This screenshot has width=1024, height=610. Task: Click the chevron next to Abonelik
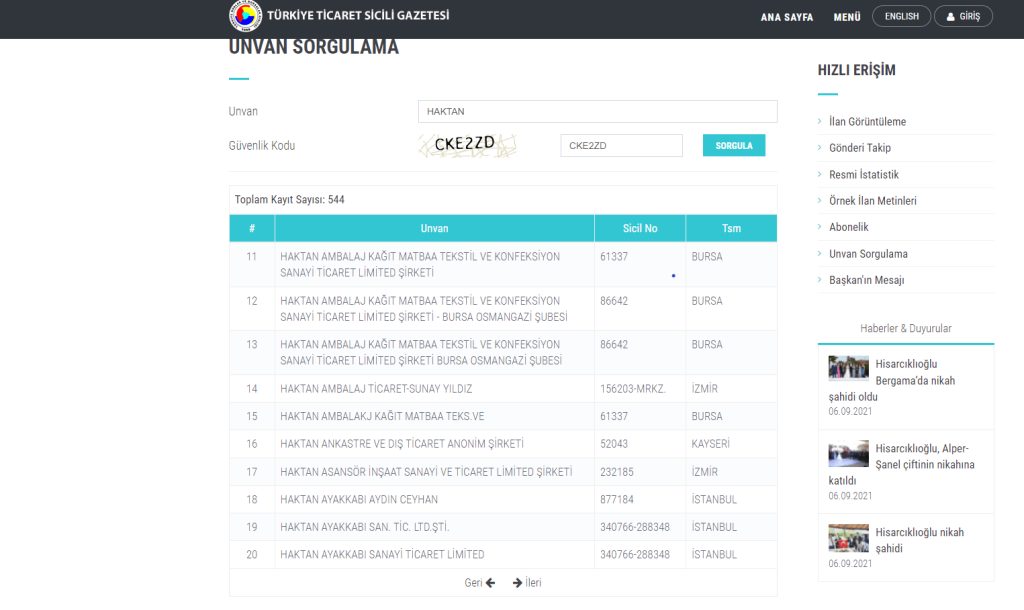click(820, 226)
